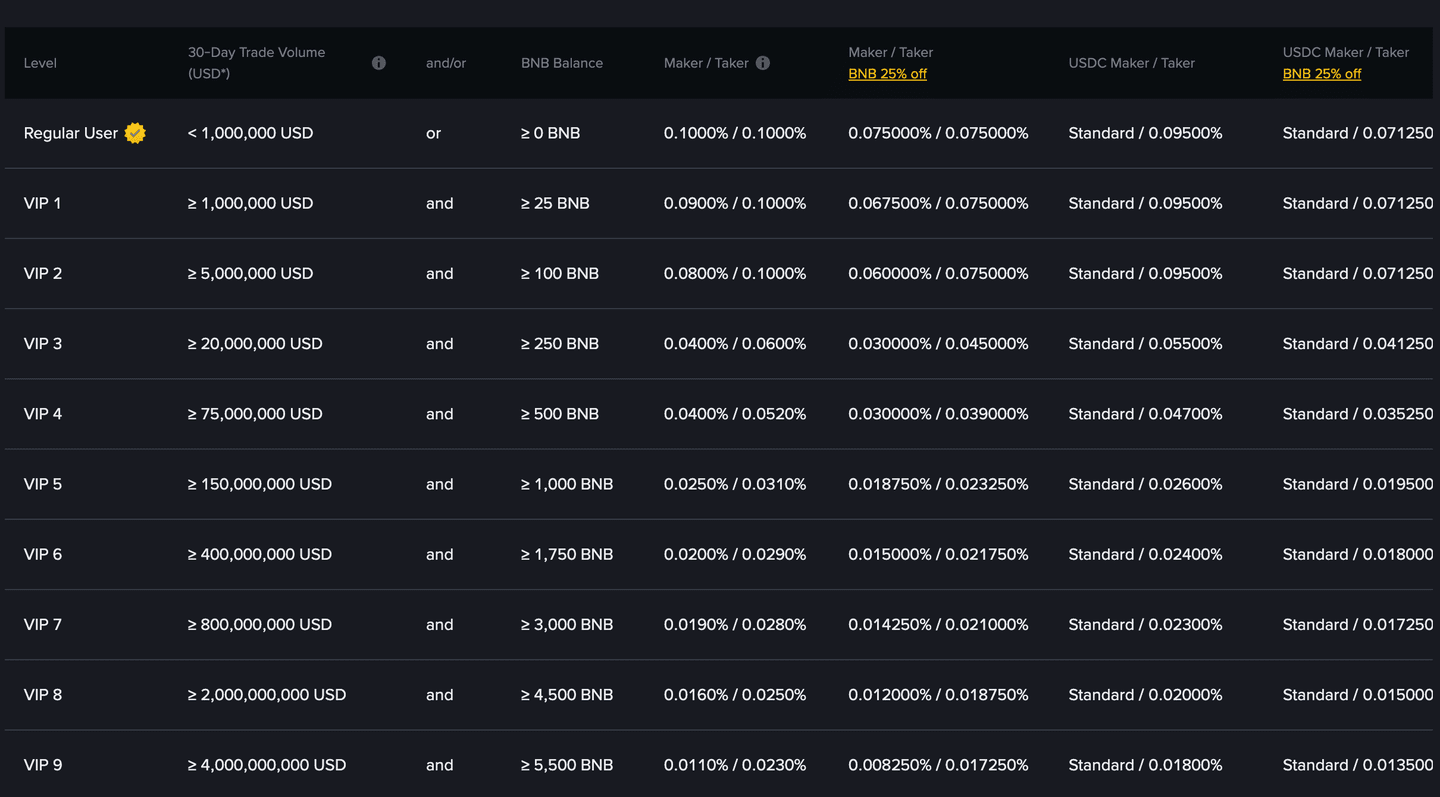Select the VIP 9 level label

pos(43,765)
